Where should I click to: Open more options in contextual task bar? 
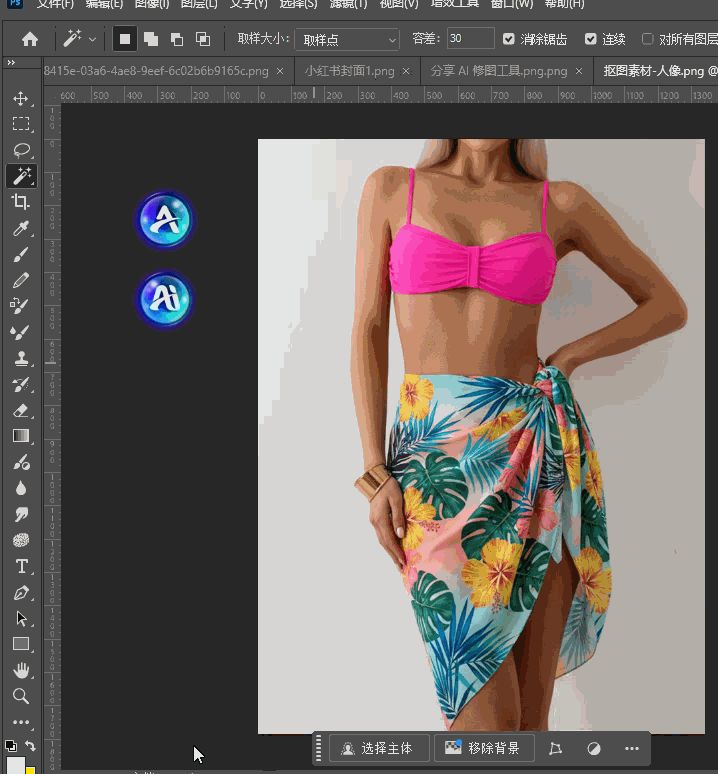click(631, 748)
